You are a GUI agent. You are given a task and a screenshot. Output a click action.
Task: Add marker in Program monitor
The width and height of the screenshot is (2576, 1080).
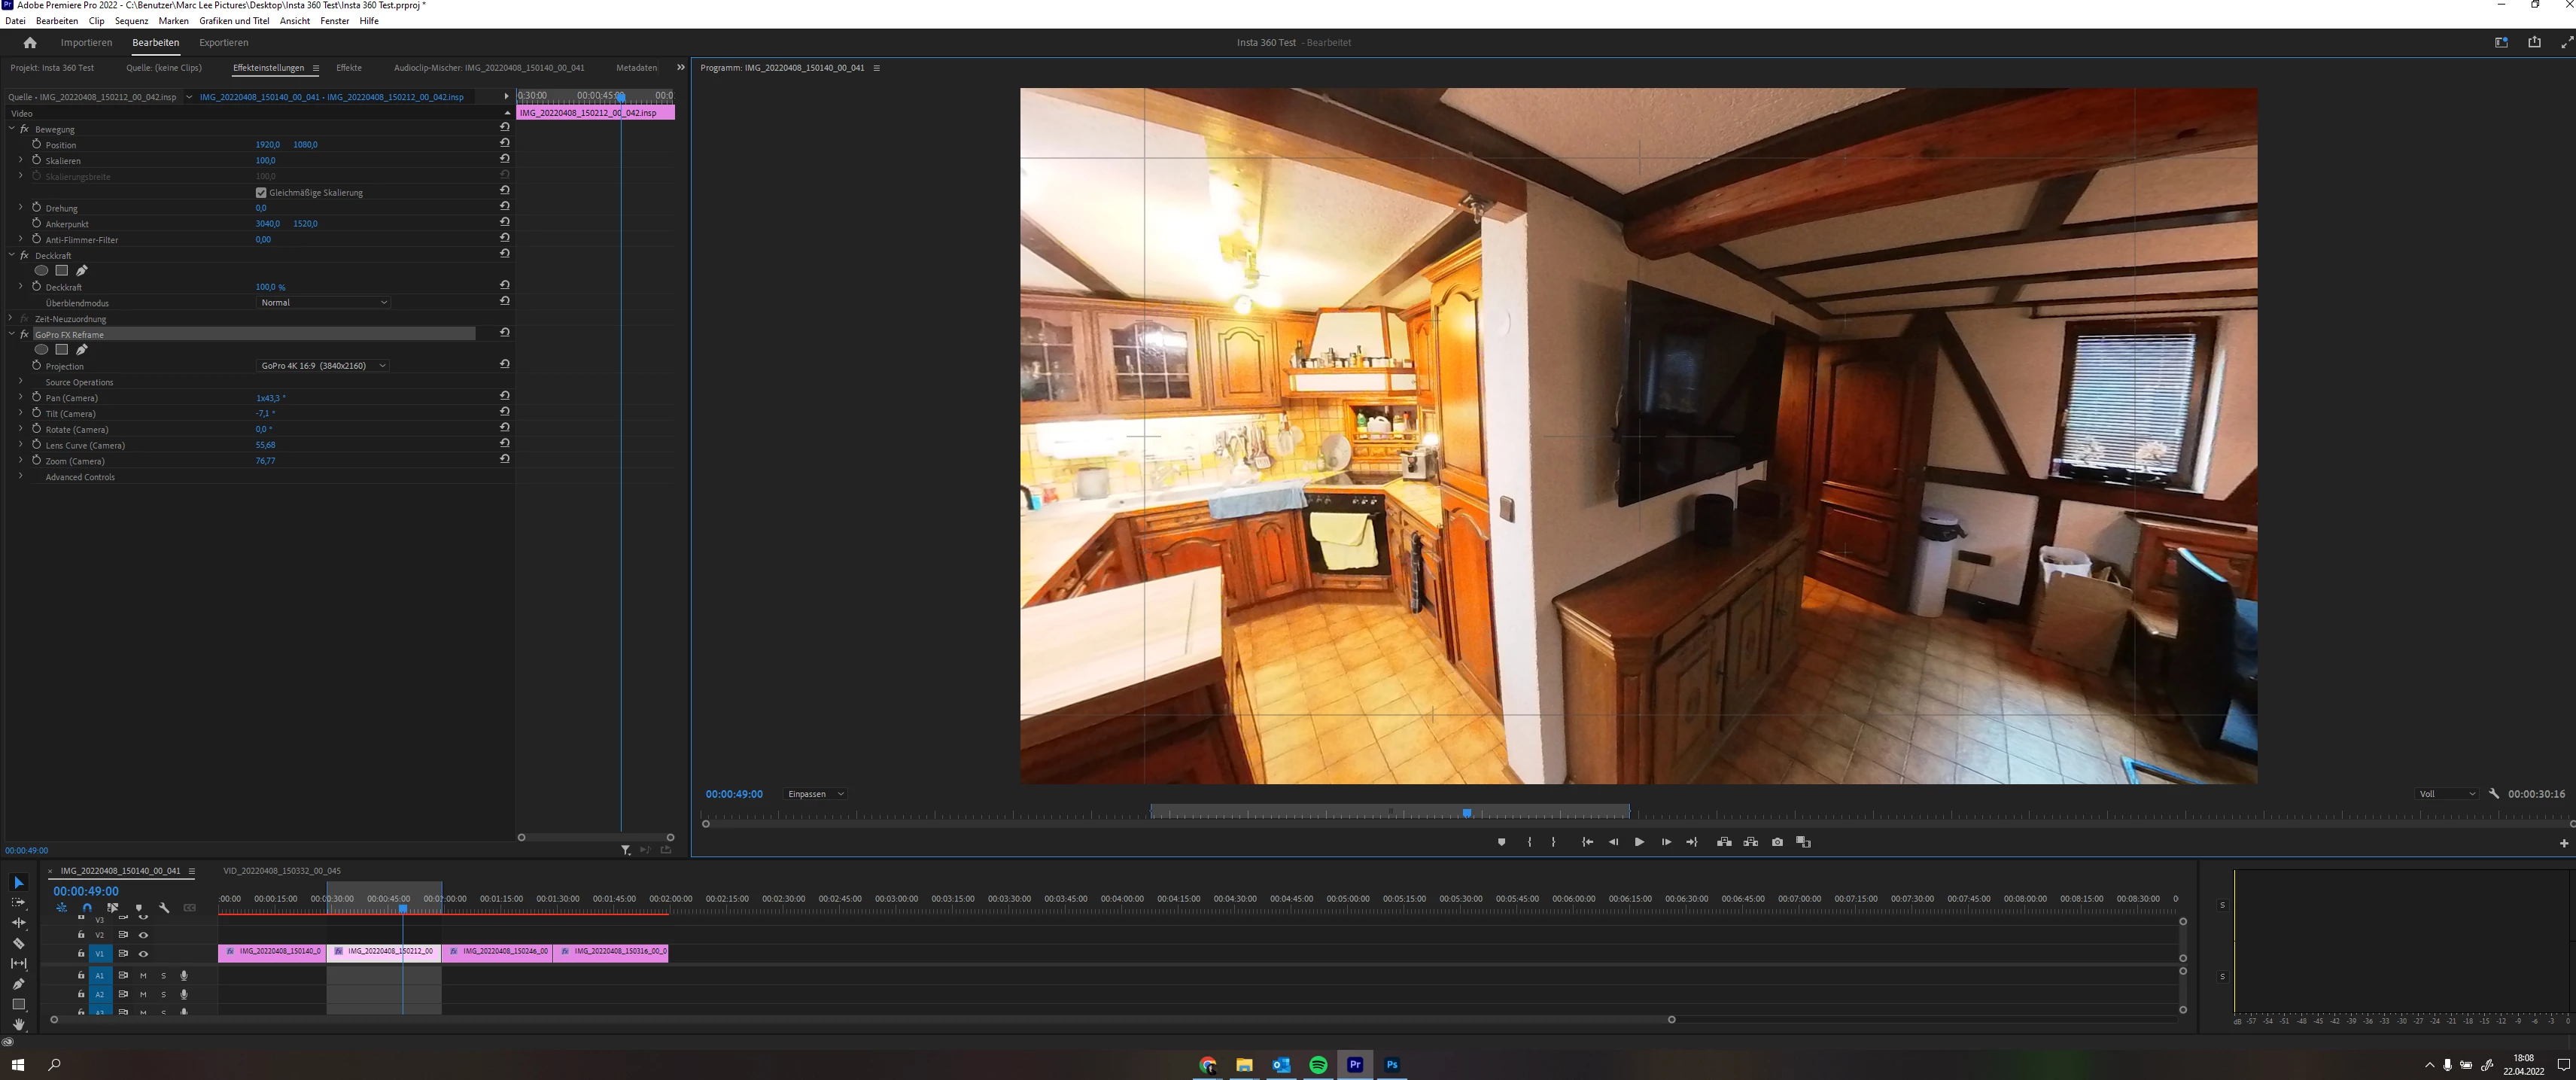(x=1501, y=842)
